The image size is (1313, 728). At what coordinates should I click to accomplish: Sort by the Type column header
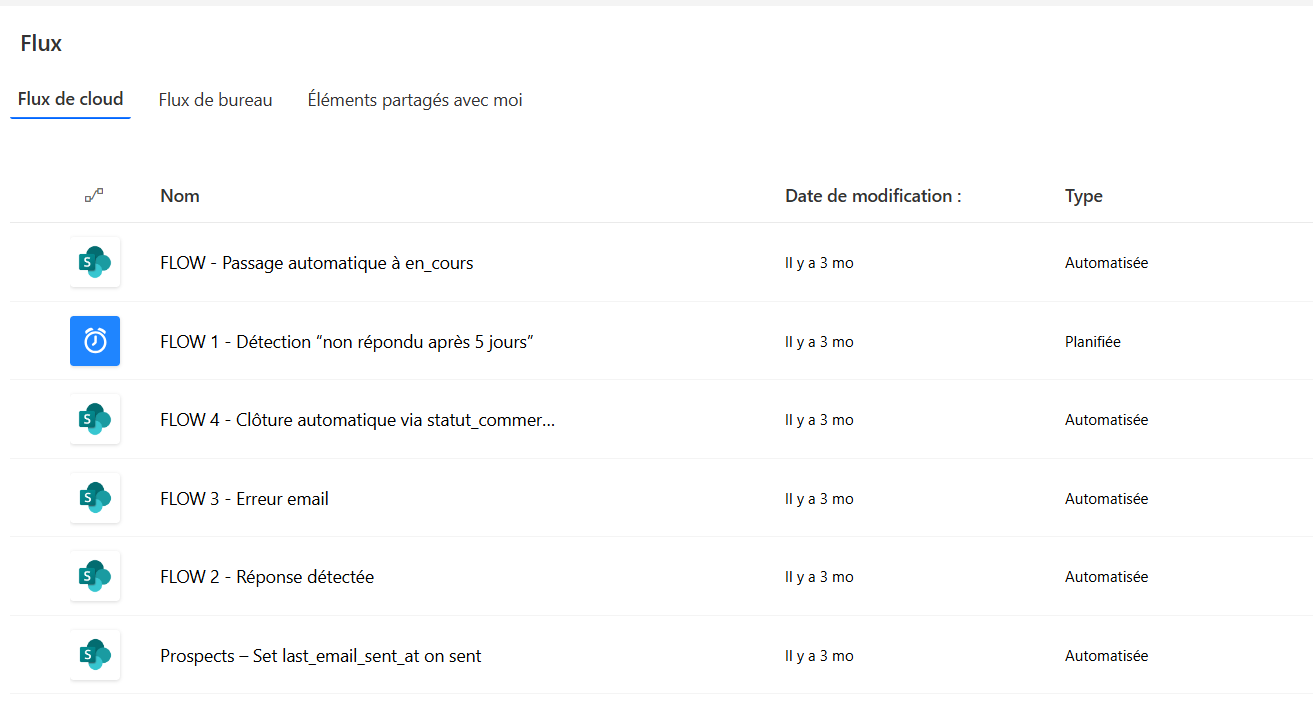[1084, 196]
